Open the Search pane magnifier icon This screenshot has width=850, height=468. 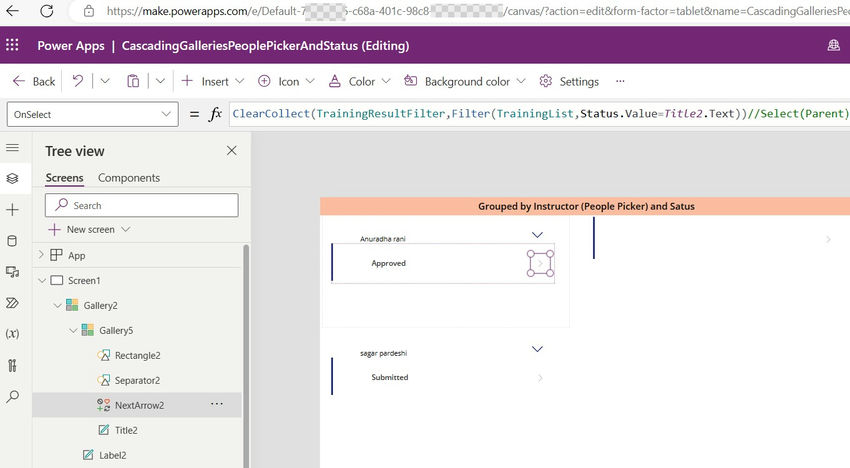[x=12, y=396]
